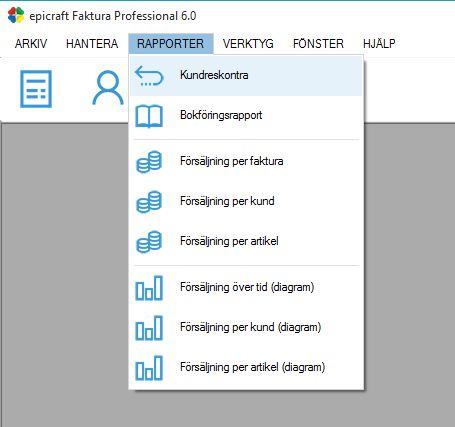455x427 pixels.
Task: Click coins icon beside Försäljning per faktura
Action: point(149,162)
